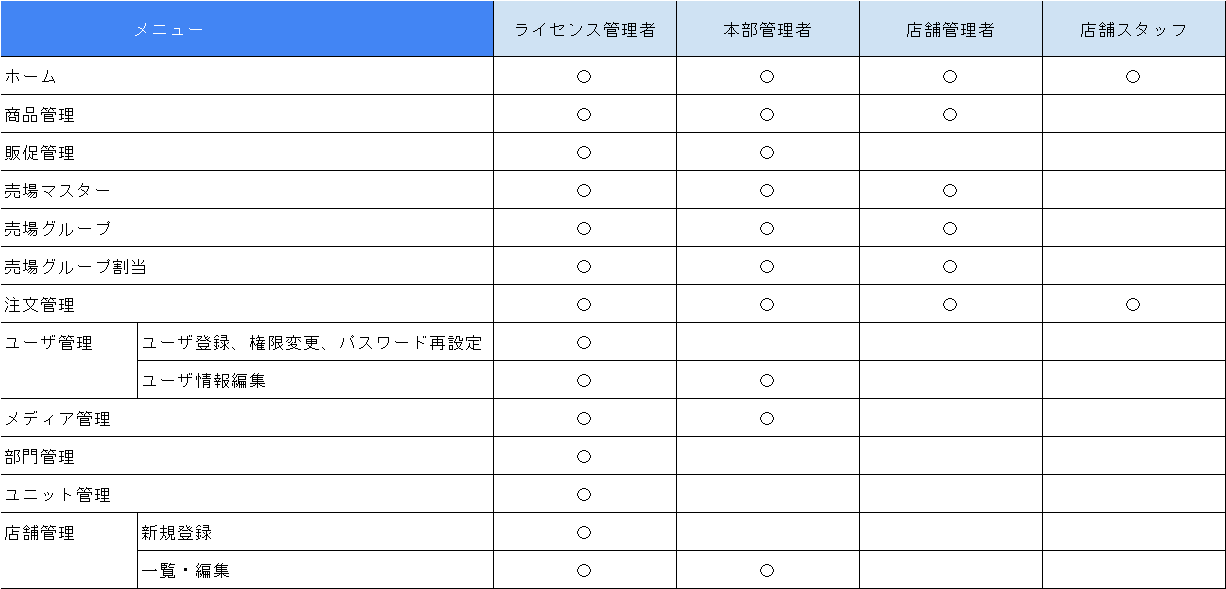Viewport: 1226px width, 589px height.
Task: Click the 売場グループ circle under ライセンス管理者
Action: [584, 228]
